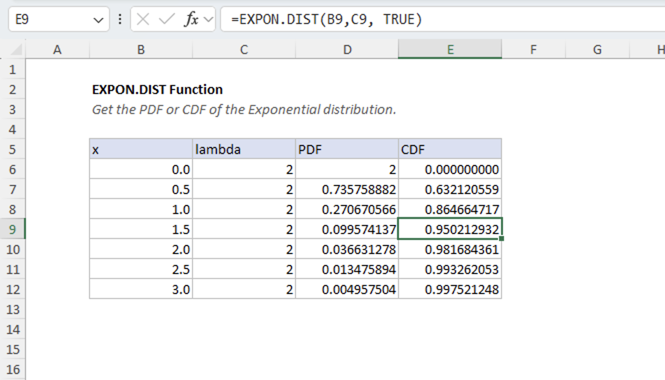Select cell with x value 0.5
Screen dimensions: 665x380
coord(141,189)
